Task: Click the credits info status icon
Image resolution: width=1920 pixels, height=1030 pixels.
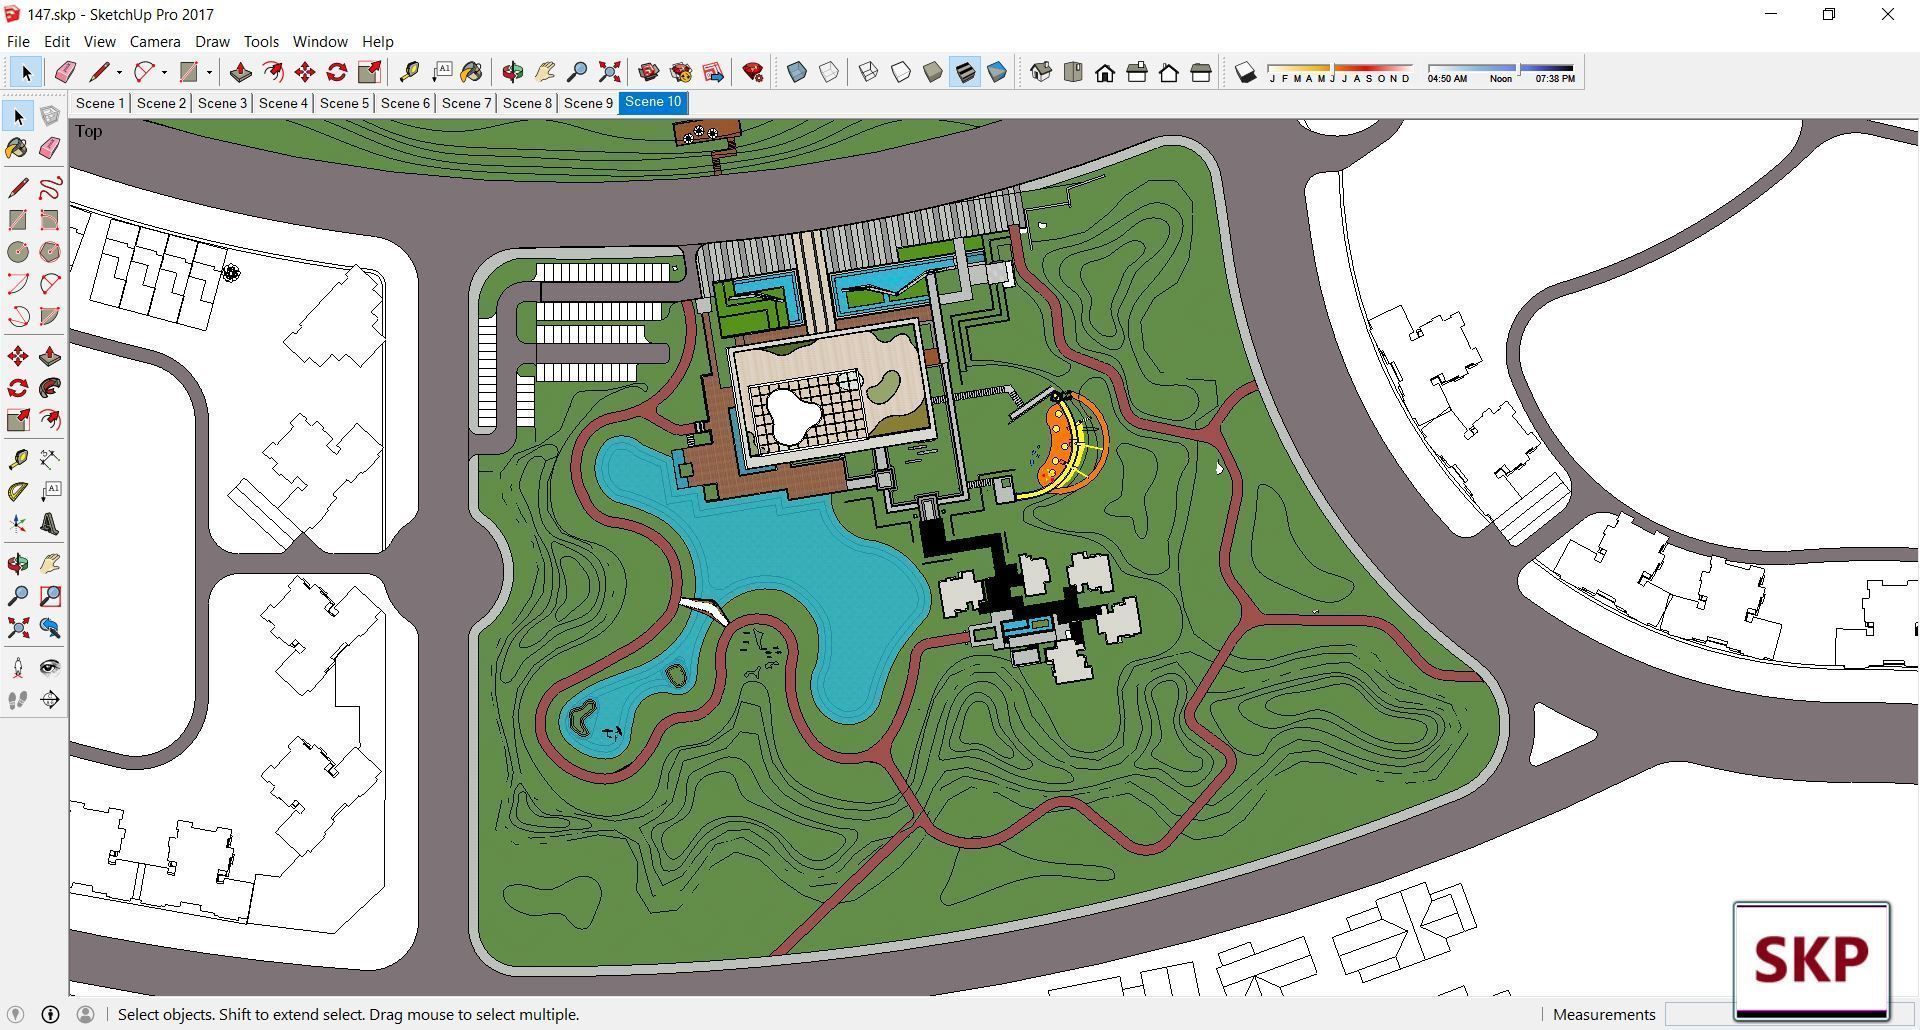Action: [x=50, y=1014]
